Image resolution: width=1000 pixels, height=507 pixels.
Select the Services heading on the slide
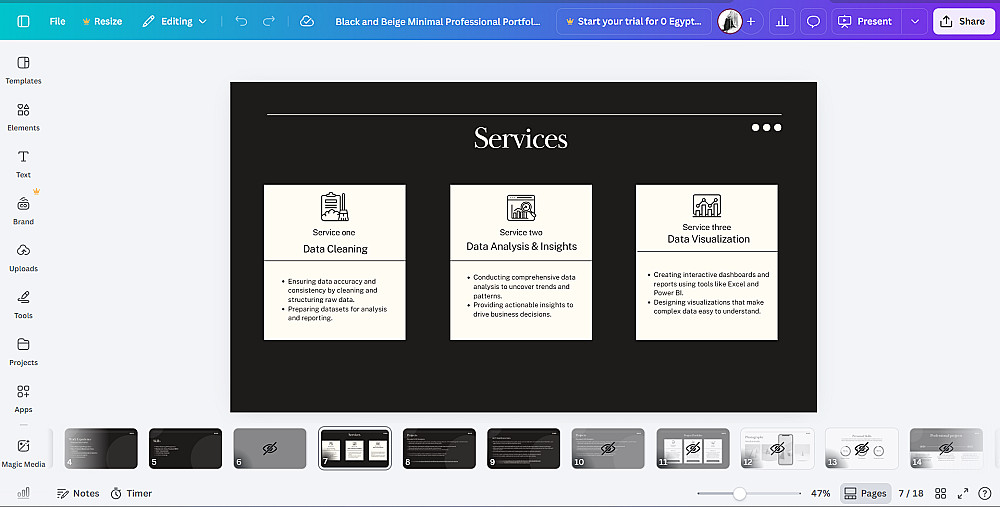(x=520, y=138)
